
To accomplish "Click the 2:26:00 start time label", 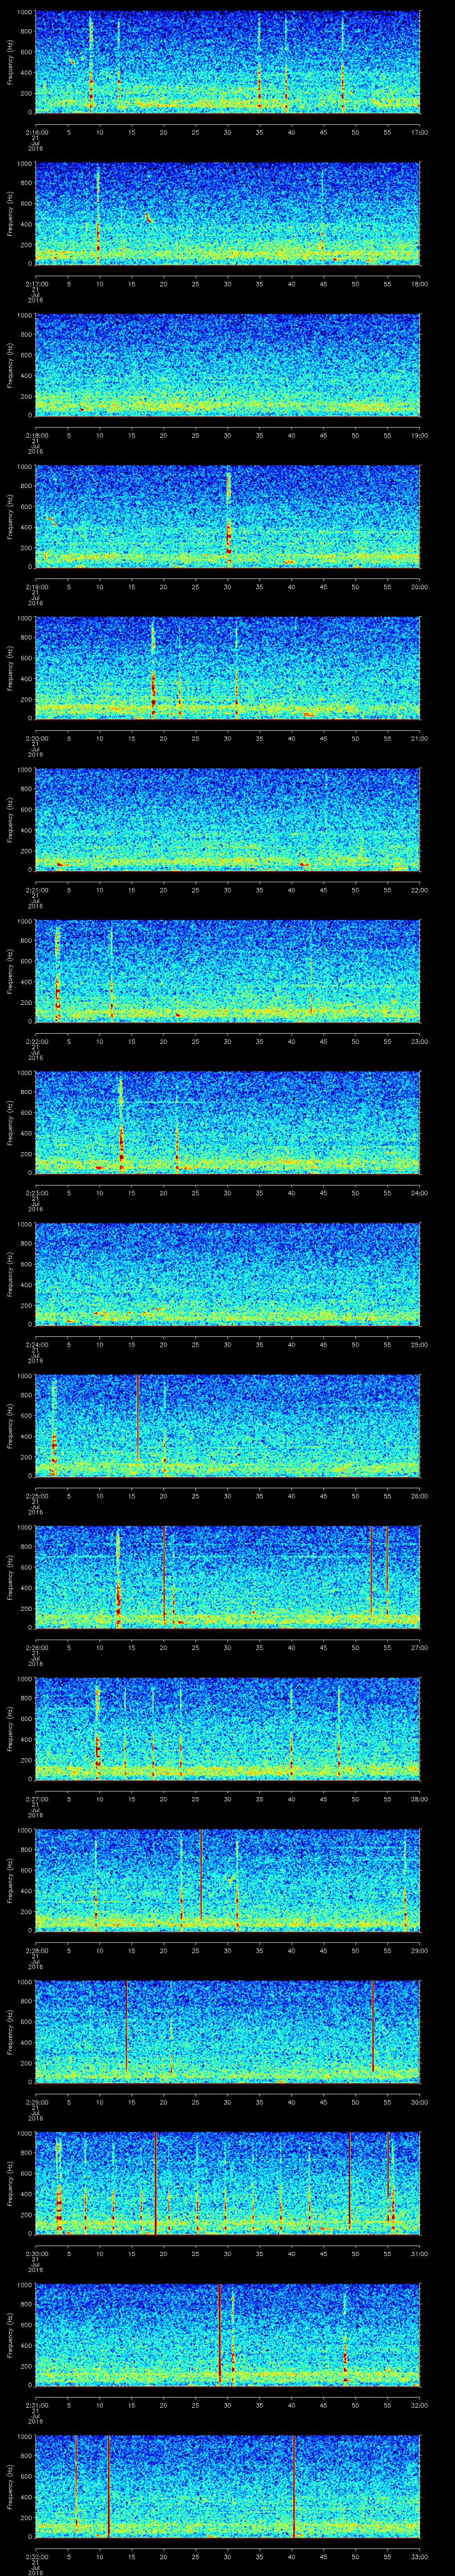I will (x=36, y=1647).
